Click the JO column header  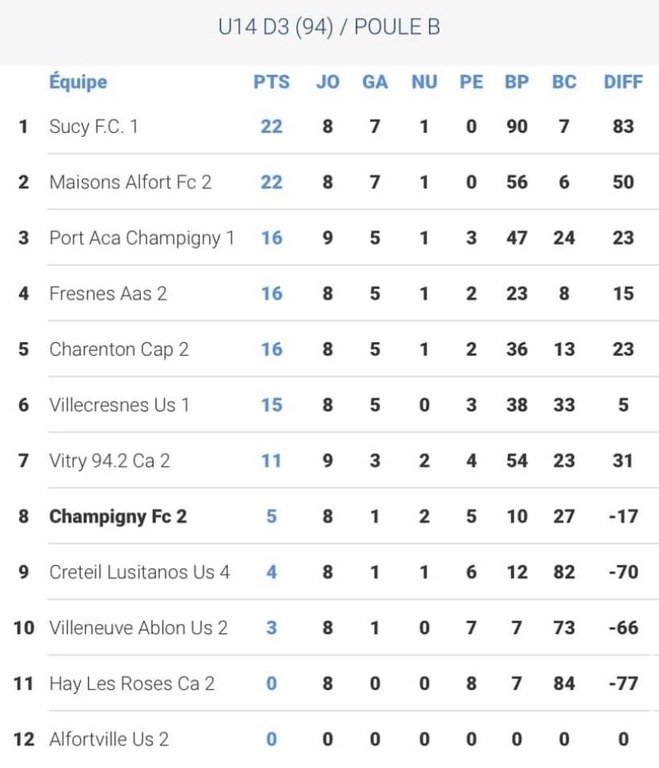(x=327, y=82)
